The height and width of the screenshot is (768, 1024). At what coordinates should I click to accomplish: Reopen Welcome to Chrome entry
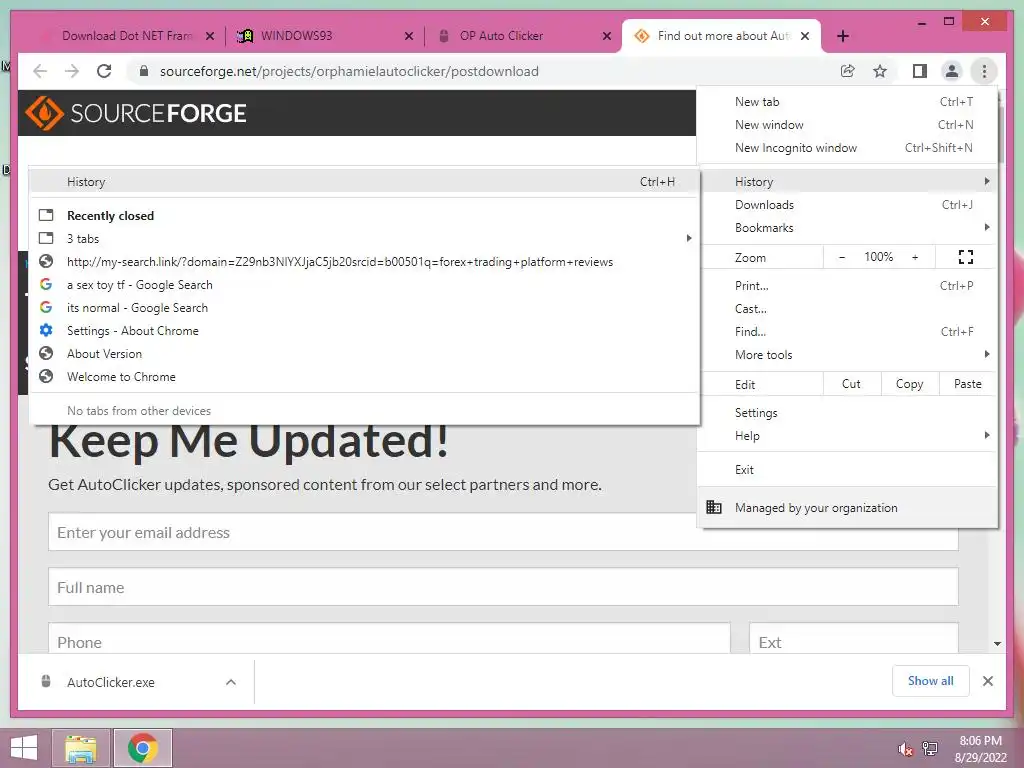(364, 377)
